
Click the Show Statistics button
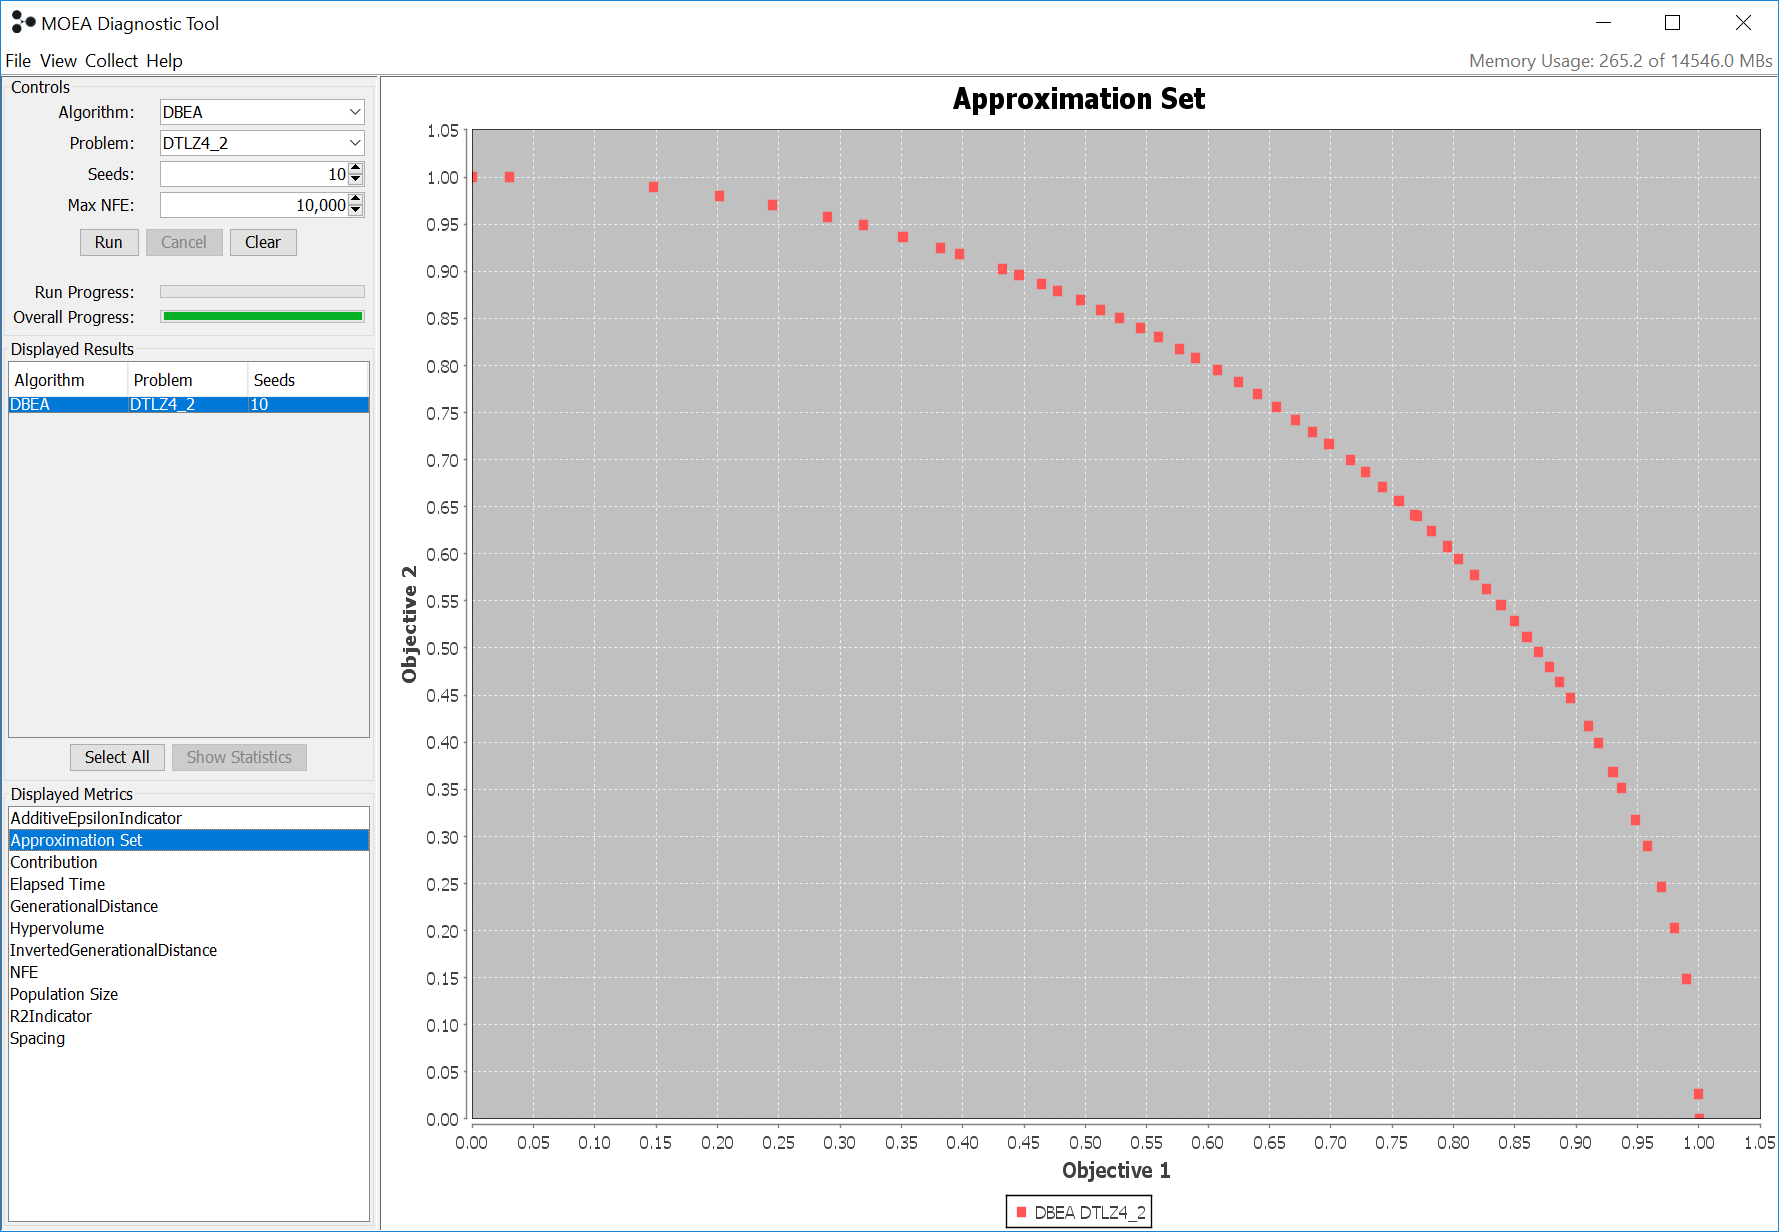(x=239, y=757)
